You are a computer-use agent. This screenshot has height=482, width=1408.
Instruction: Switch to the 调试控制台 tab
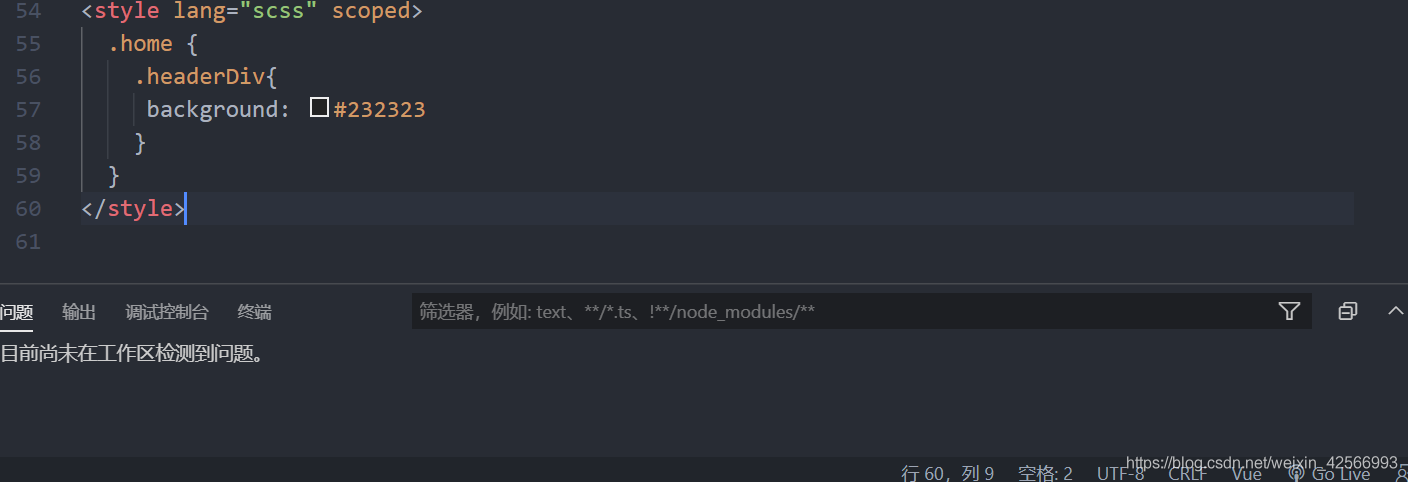pos(167,312)
